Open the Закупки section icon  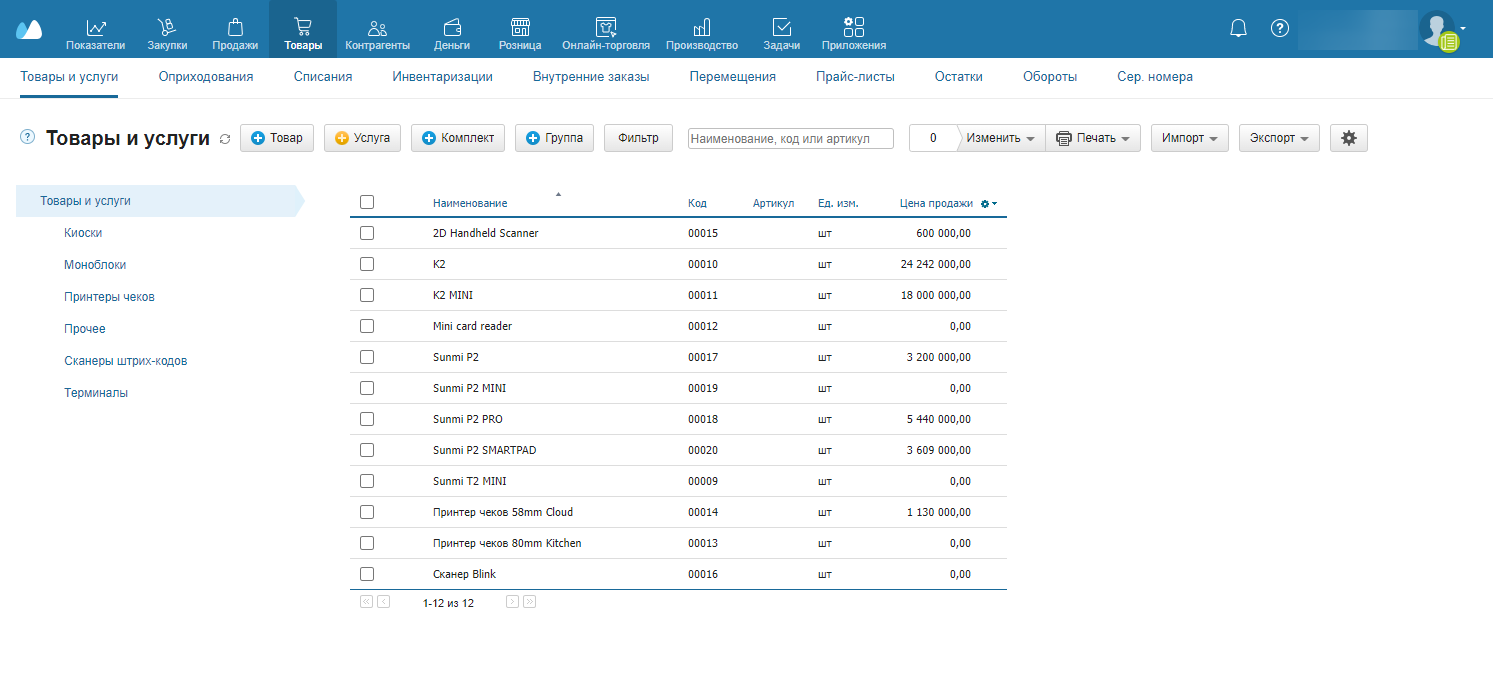[167, 28]
